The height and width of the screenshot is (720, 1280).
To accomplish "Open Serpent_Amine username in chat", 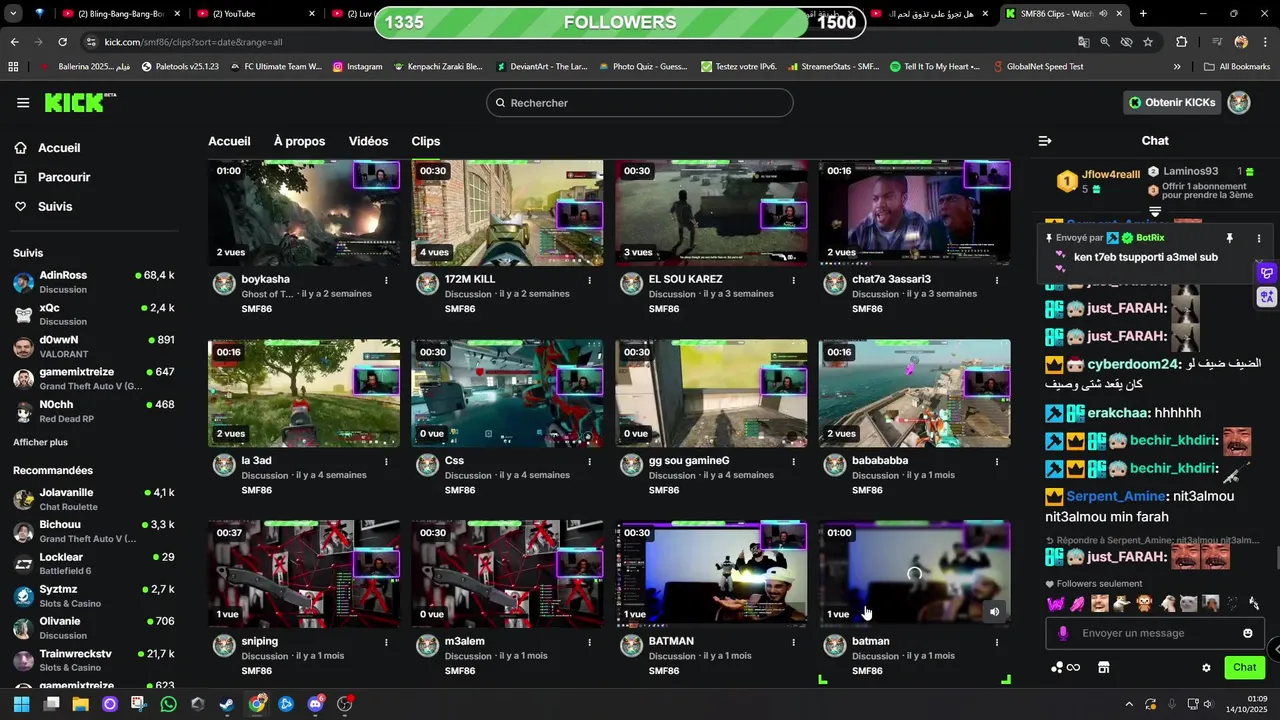I will pos(1116,496).
